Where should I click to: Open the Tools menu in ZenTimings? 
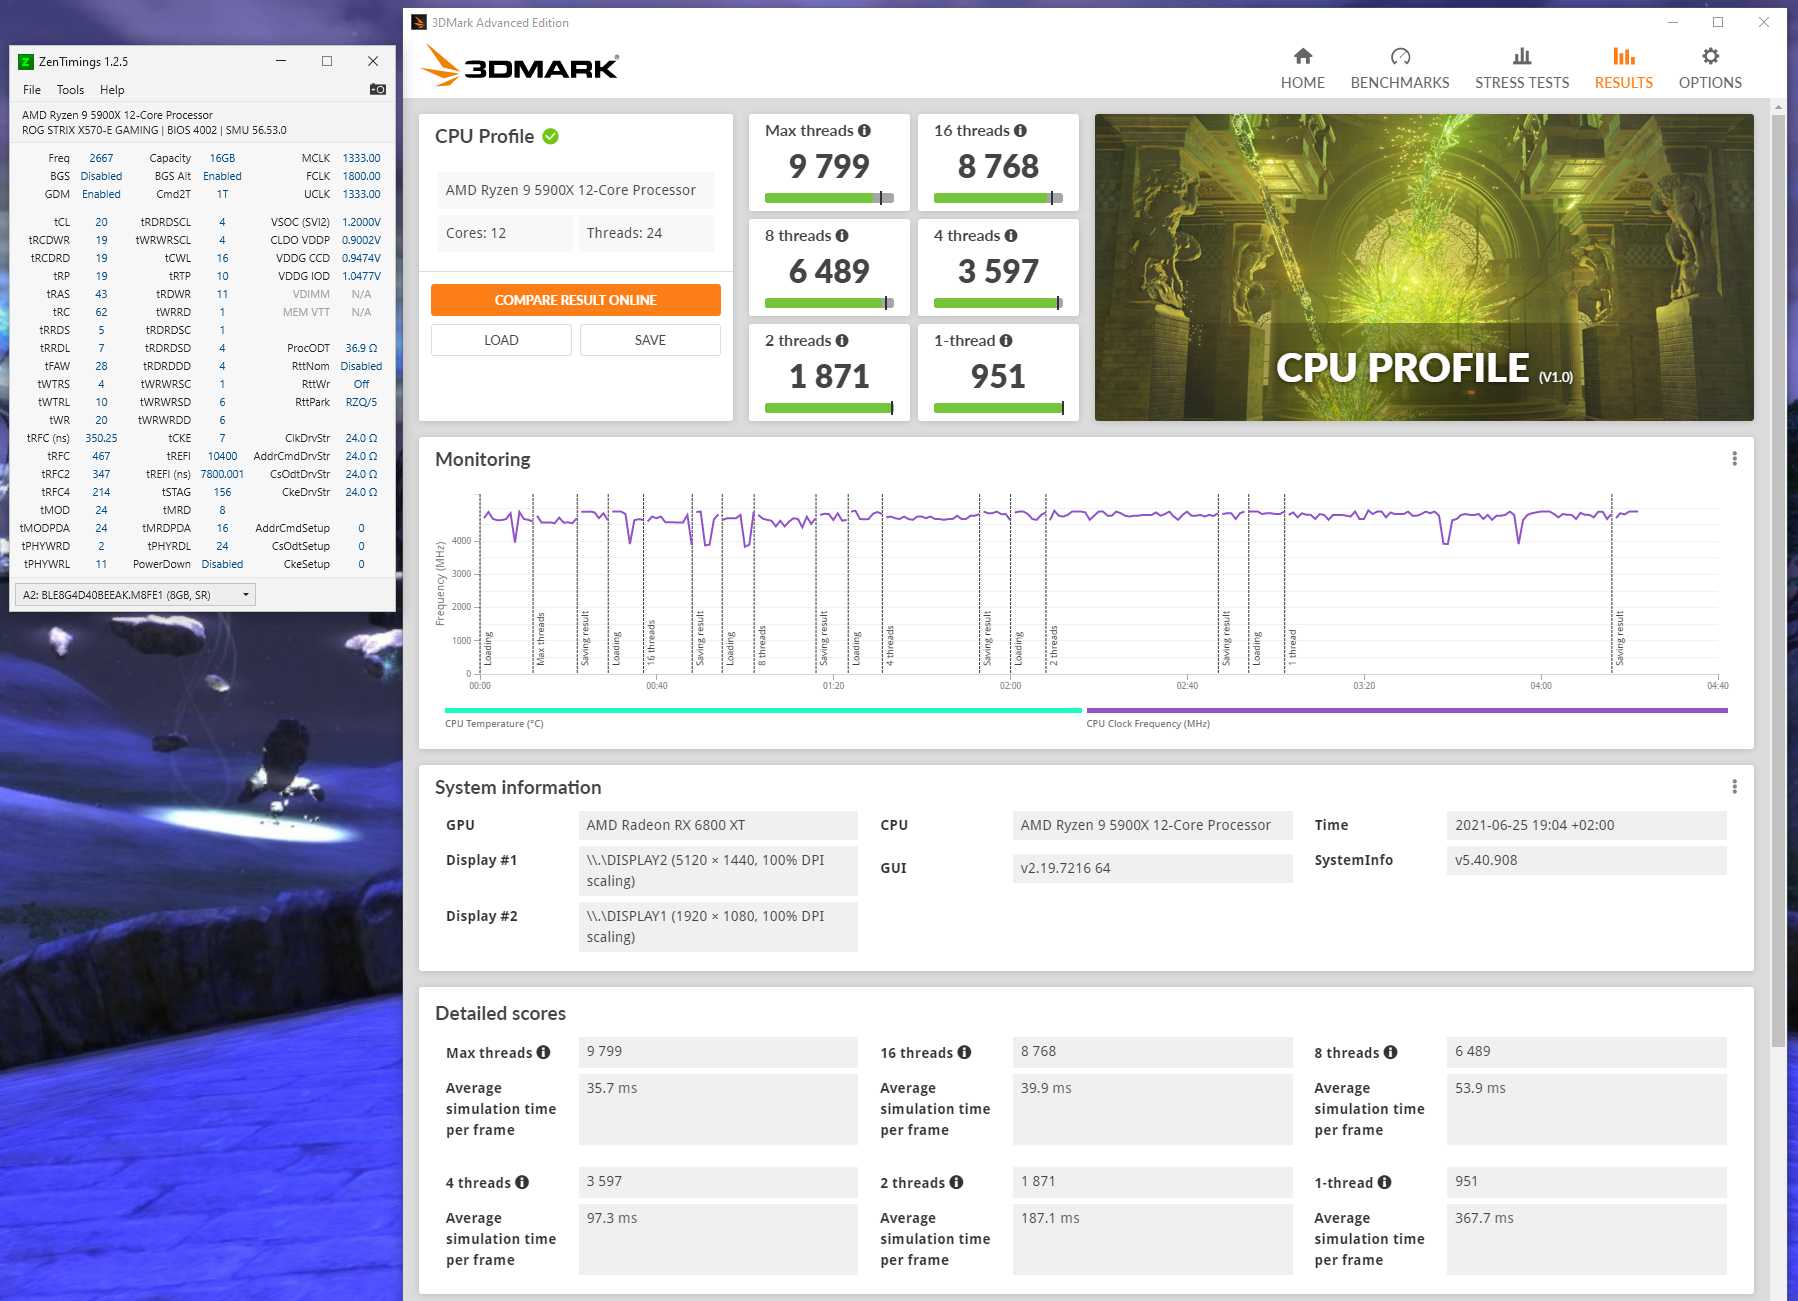[70, 90]
